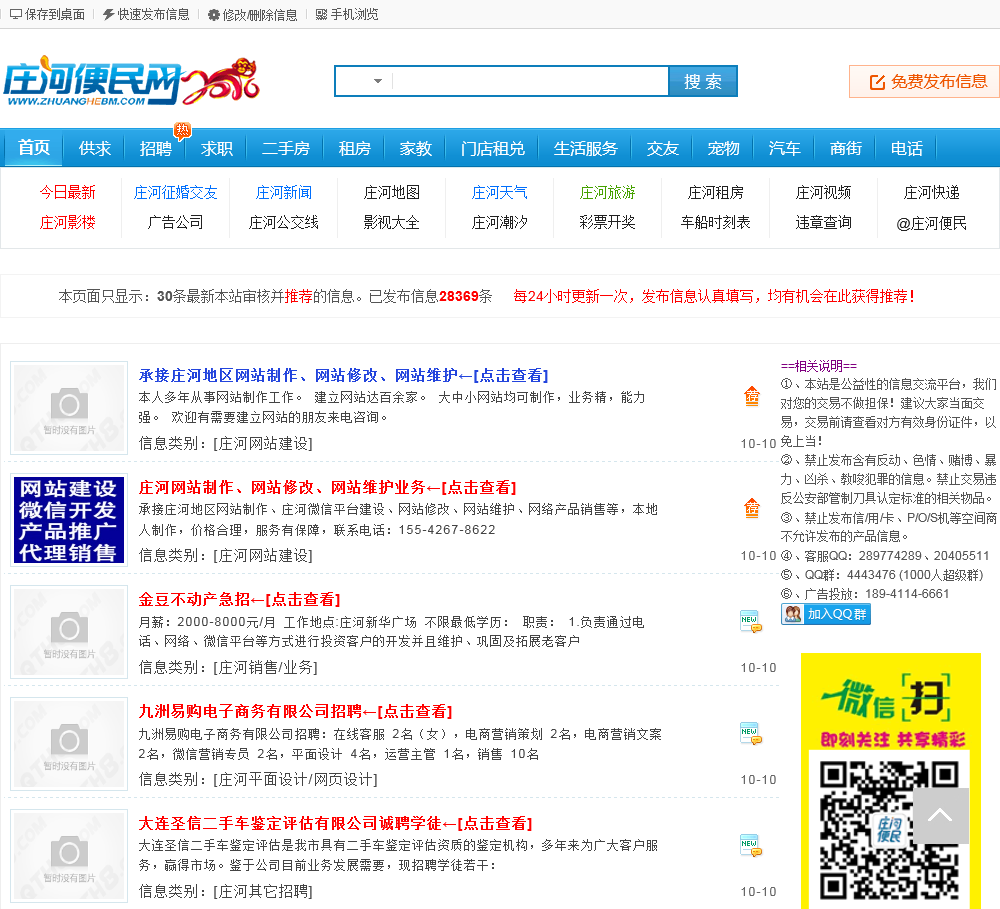Open 庄河网站制作、网站修改 listing title
This screenshot has width=1000, height=909.
328,487
